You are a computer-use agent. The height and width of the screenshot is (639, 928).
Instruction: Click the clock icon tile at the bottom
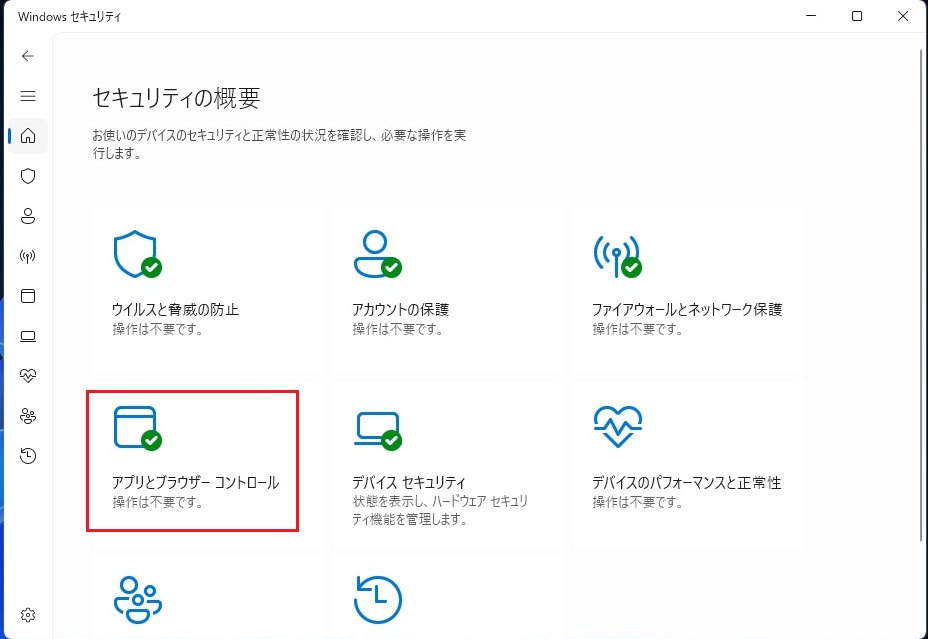click(378, 598)
